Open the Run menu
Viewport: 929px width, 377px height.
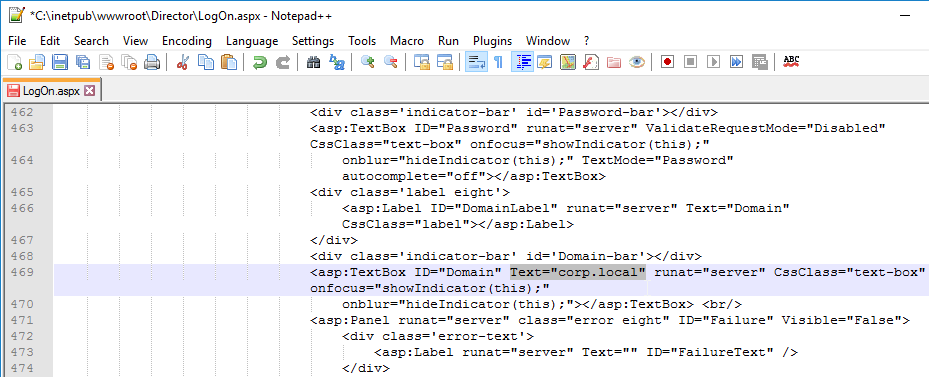(x=449, y=41)
